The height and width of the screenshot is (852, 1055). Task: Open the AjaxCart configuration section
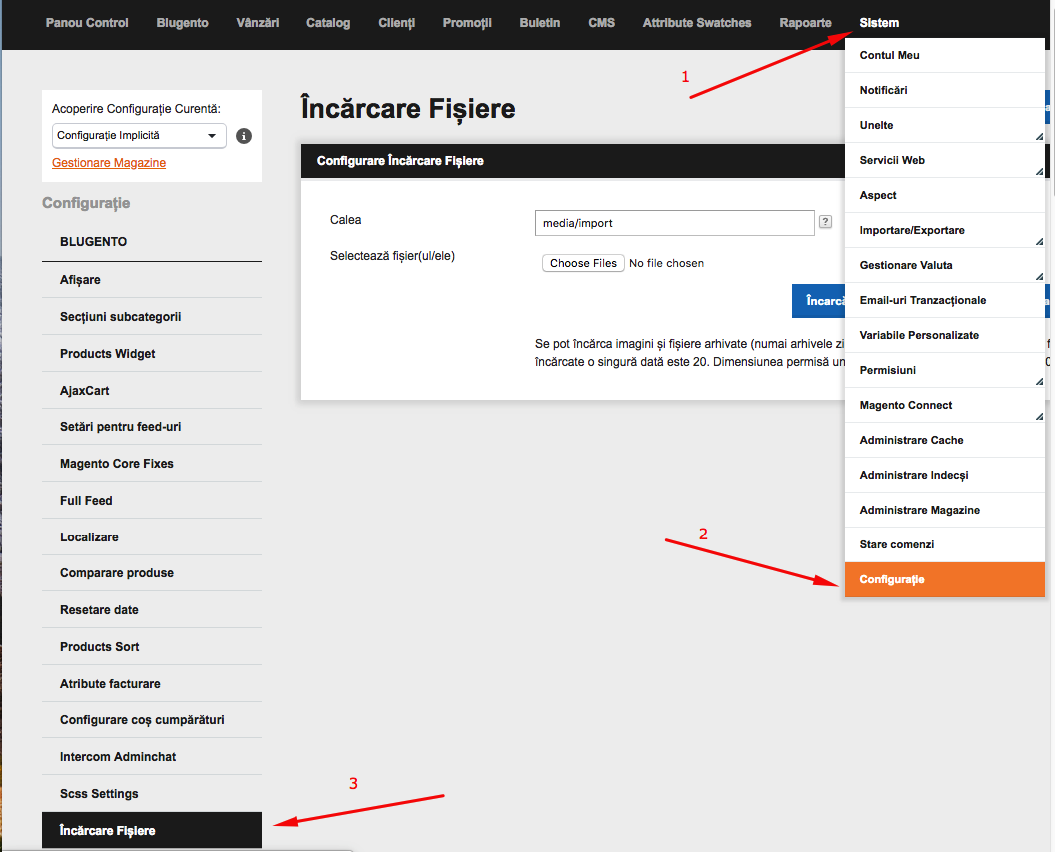151,391
